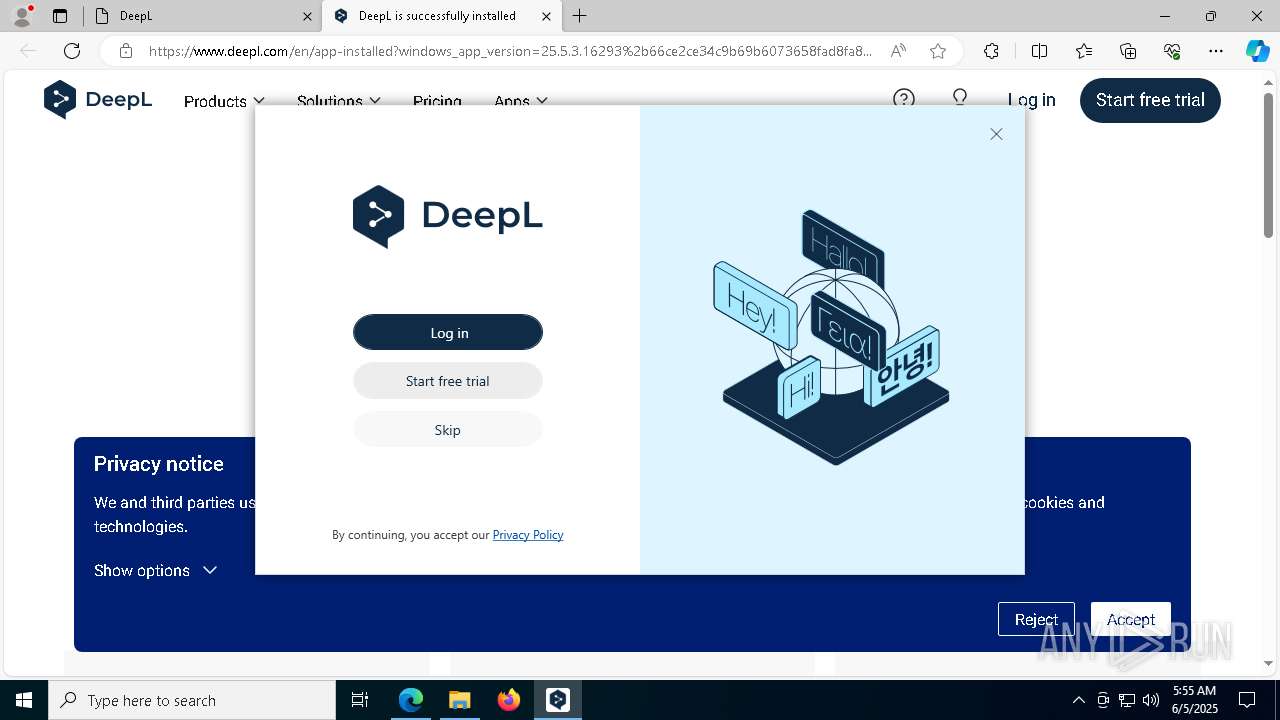Viewport: 1280px width, 720px height.
Task: Click the browser address bar URL
Action: (x=510, y=51)
